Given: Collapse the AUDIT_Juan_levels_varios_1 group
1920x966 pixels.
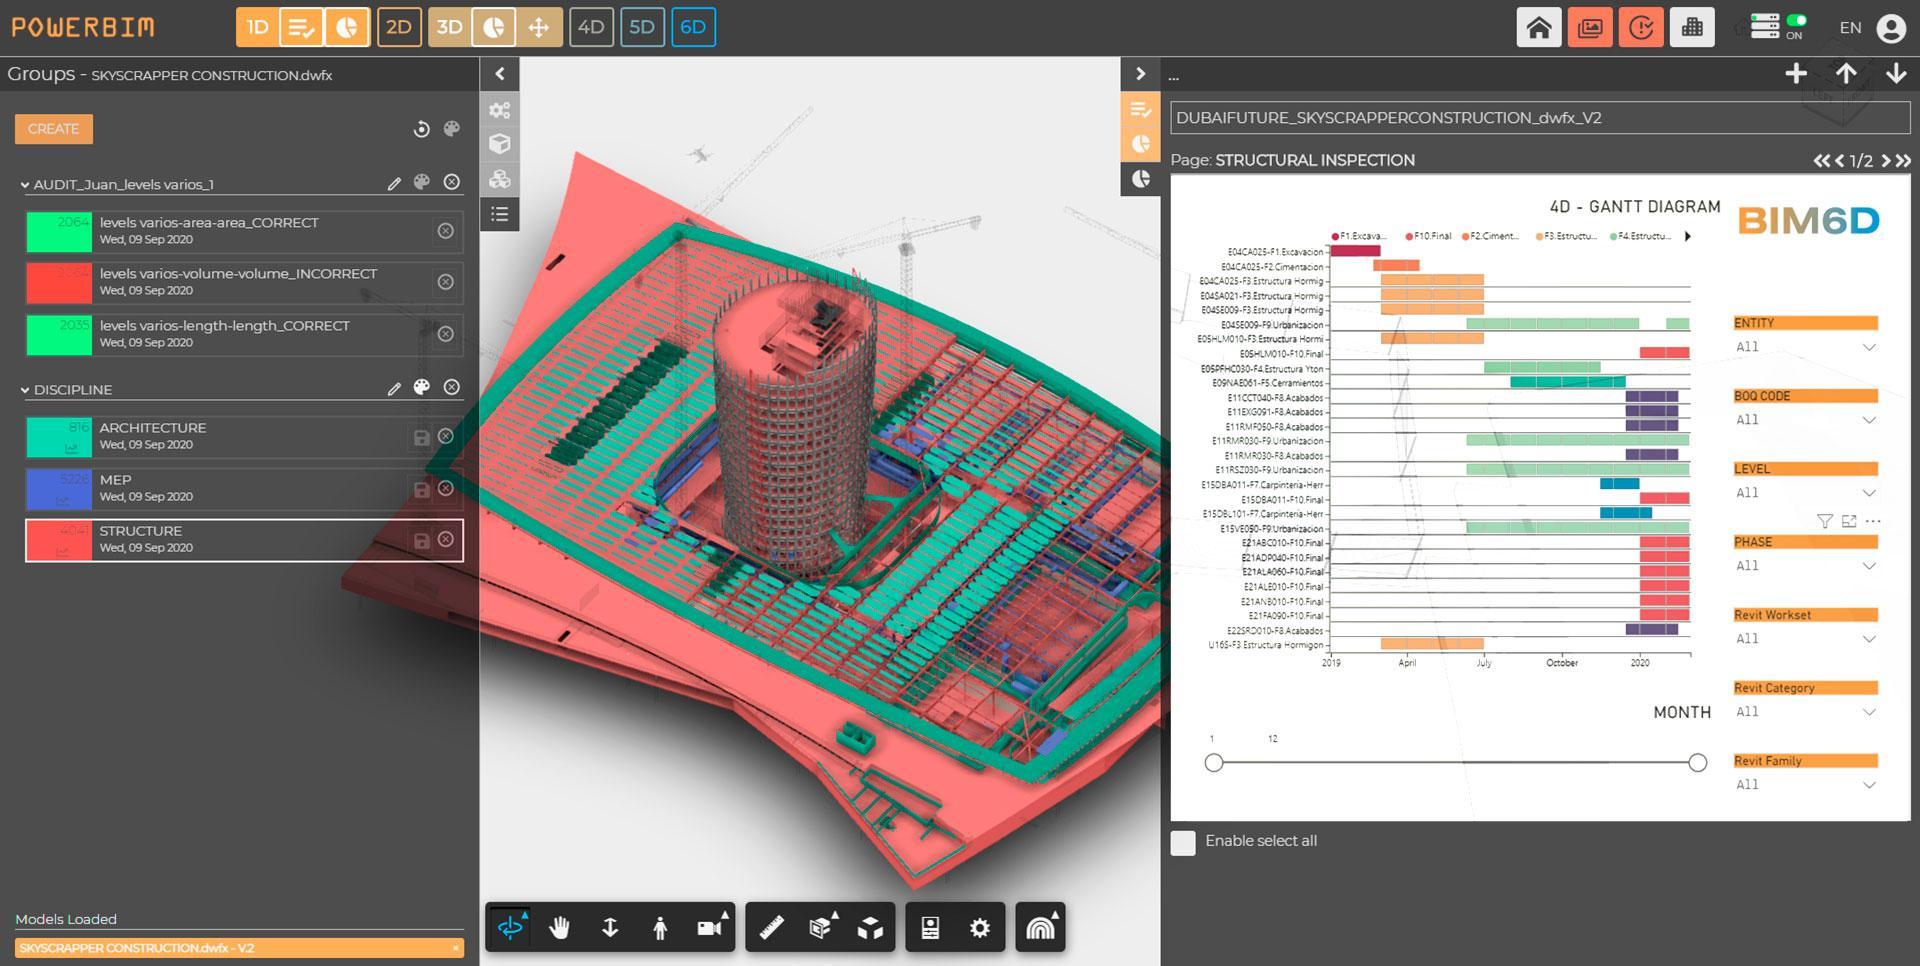Looking at the screenshot, I should click(x=24, y=184).
